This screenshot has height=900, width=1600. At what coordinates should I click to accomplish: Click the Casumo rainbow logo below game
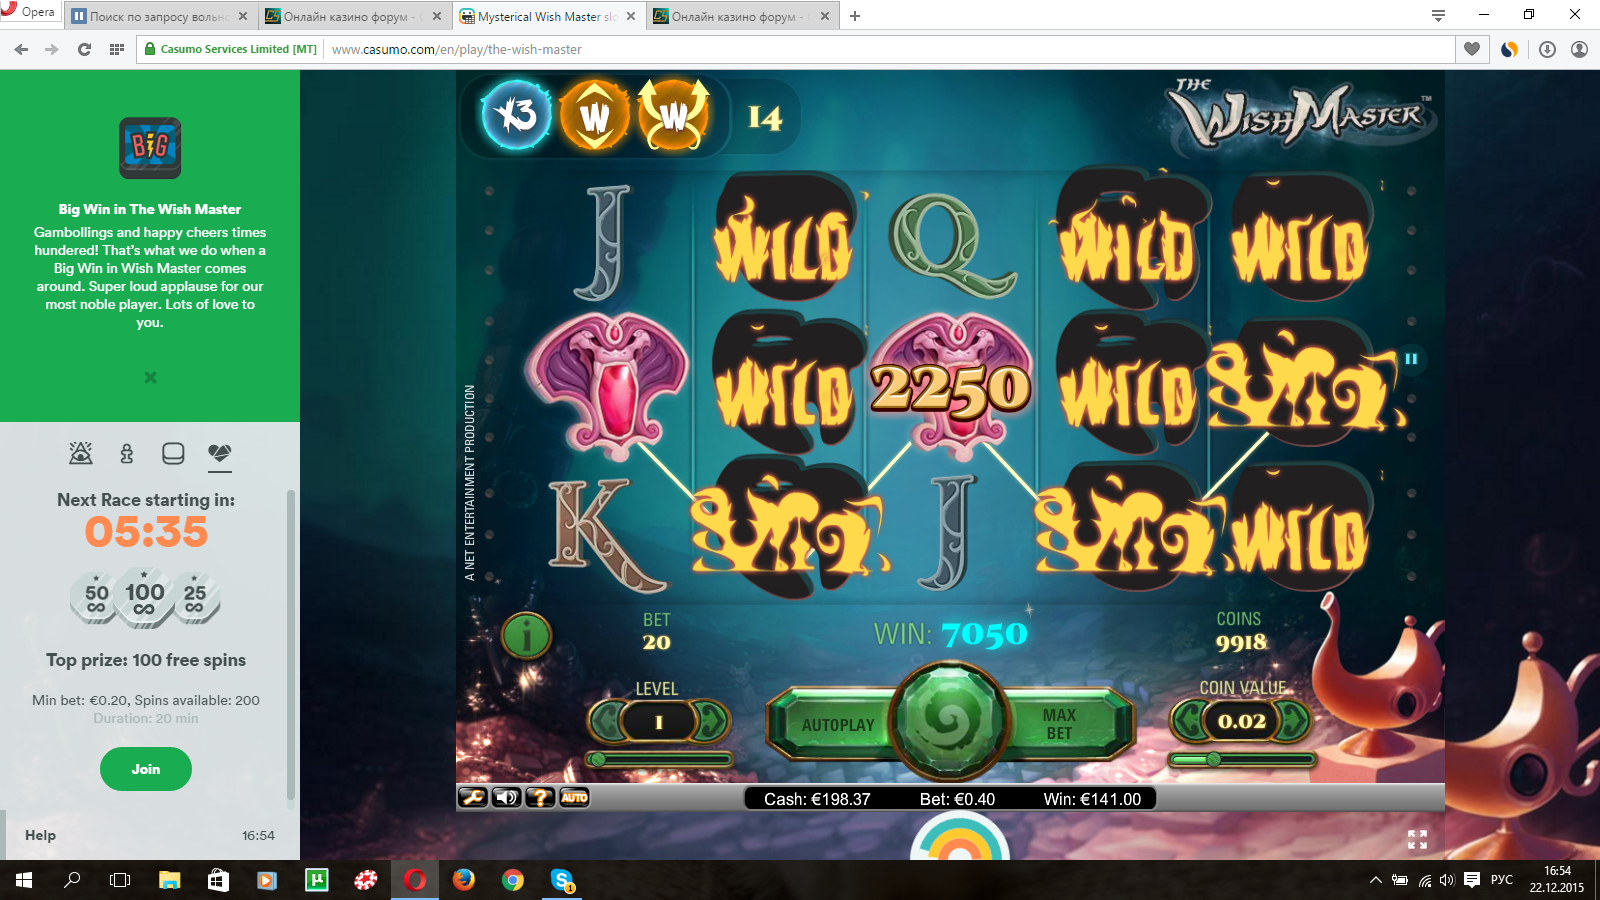click(x=960, y=836)
